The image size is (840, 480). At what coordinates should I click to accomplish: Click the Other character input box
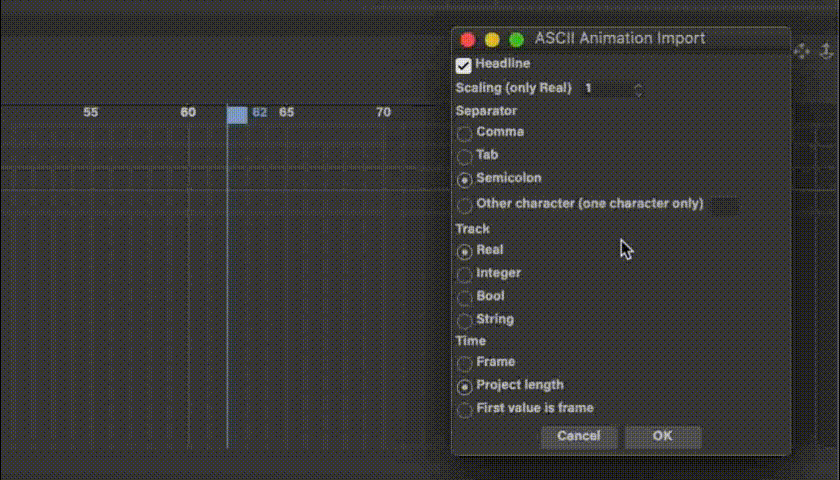tap(725, 206)
